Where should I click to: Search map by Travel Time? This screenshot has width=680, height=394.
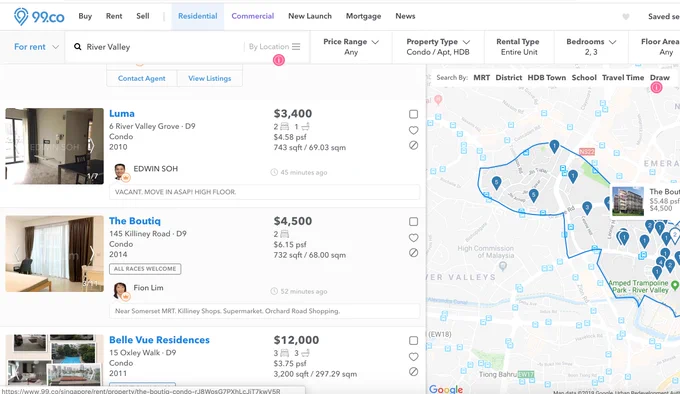click(623, 78)
